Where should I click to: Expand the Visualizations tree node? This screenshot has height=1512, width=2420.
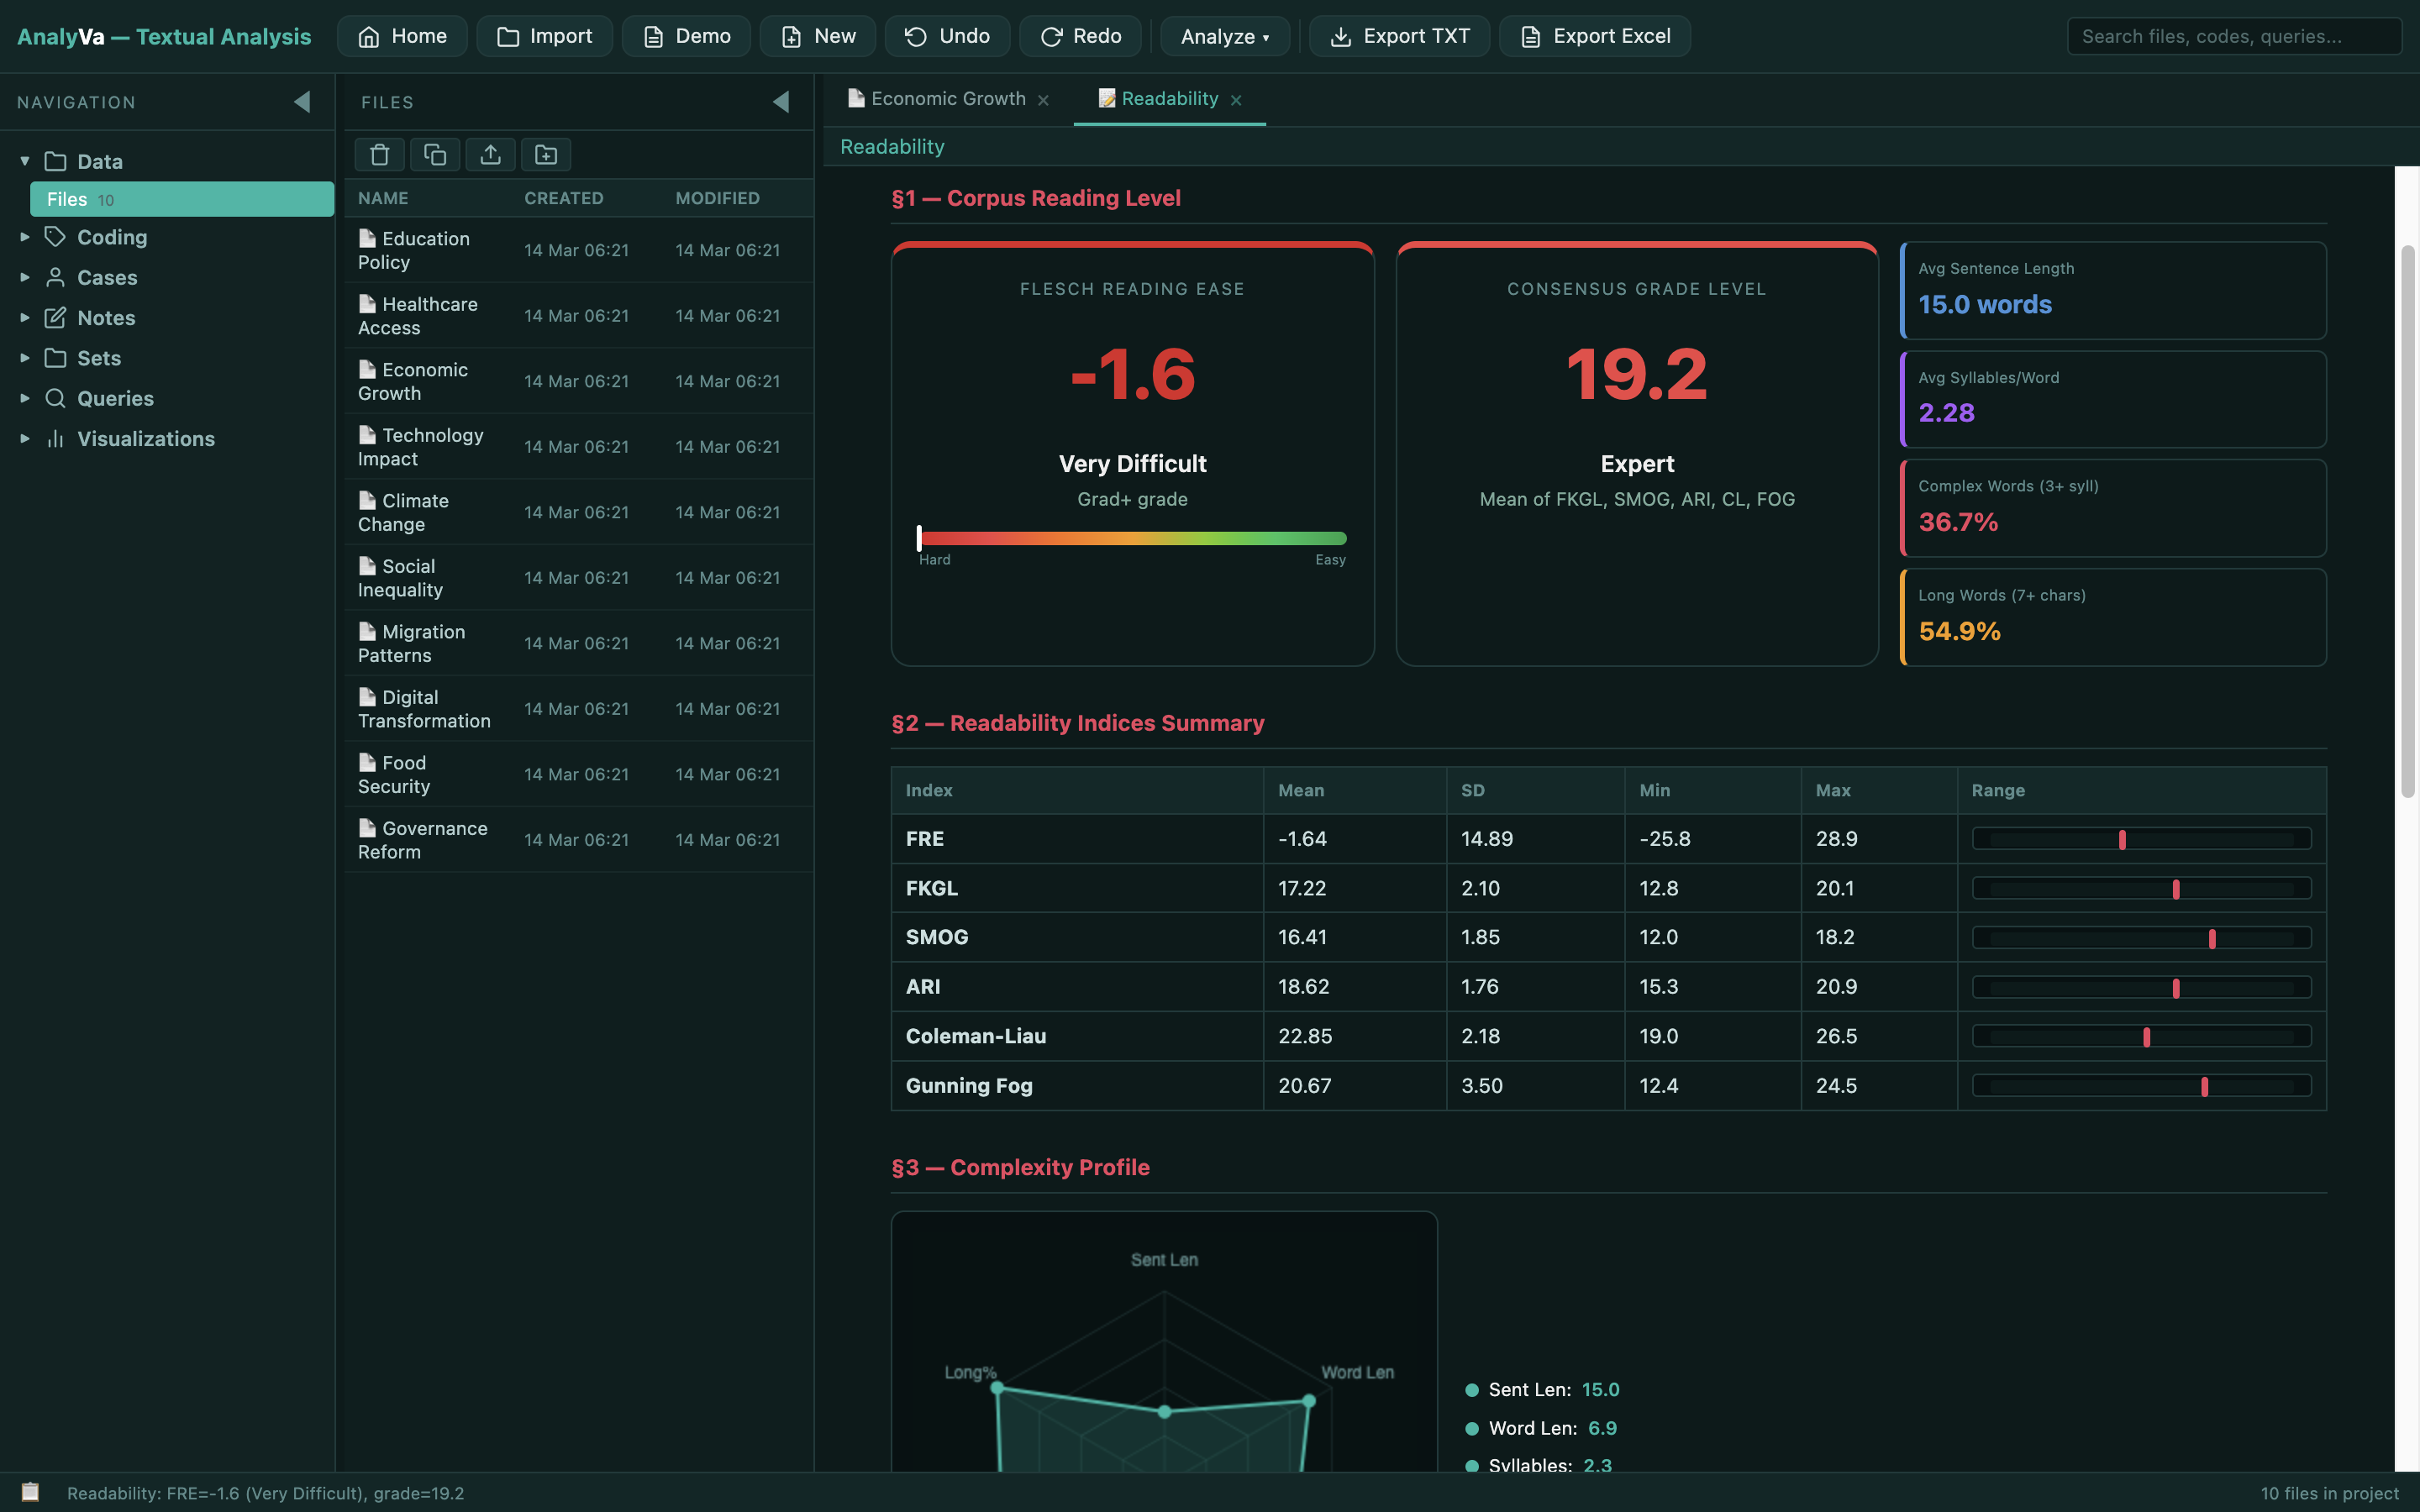click(25, 439)
